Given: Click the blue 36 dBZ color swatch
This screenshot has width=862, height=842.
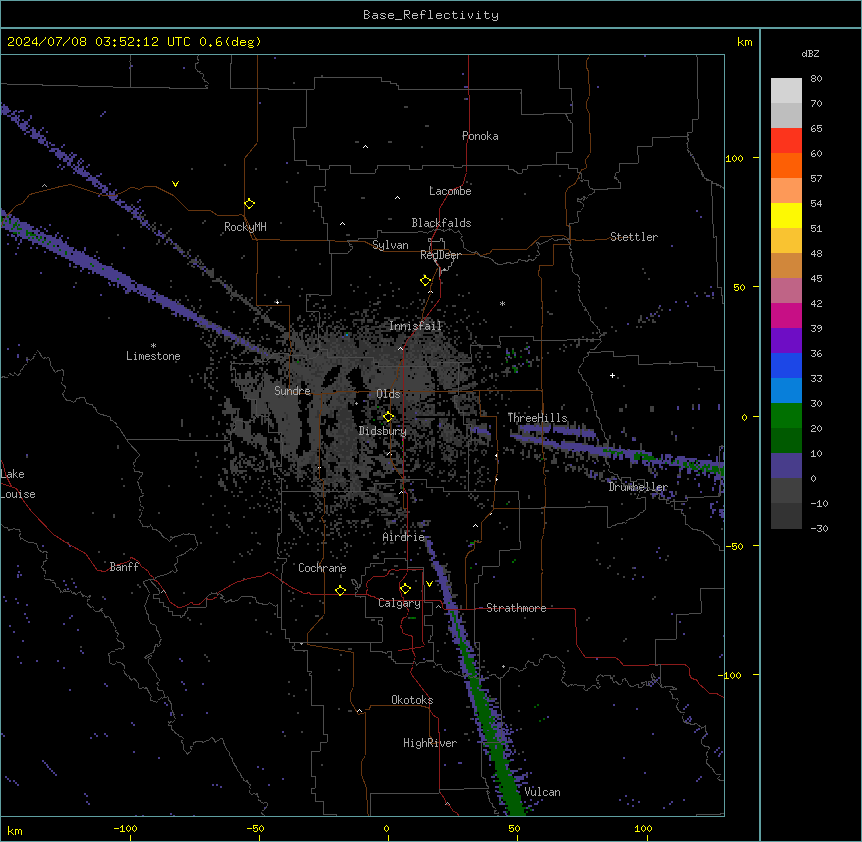Looking at the screenshot, I should (x=786, y=365).
